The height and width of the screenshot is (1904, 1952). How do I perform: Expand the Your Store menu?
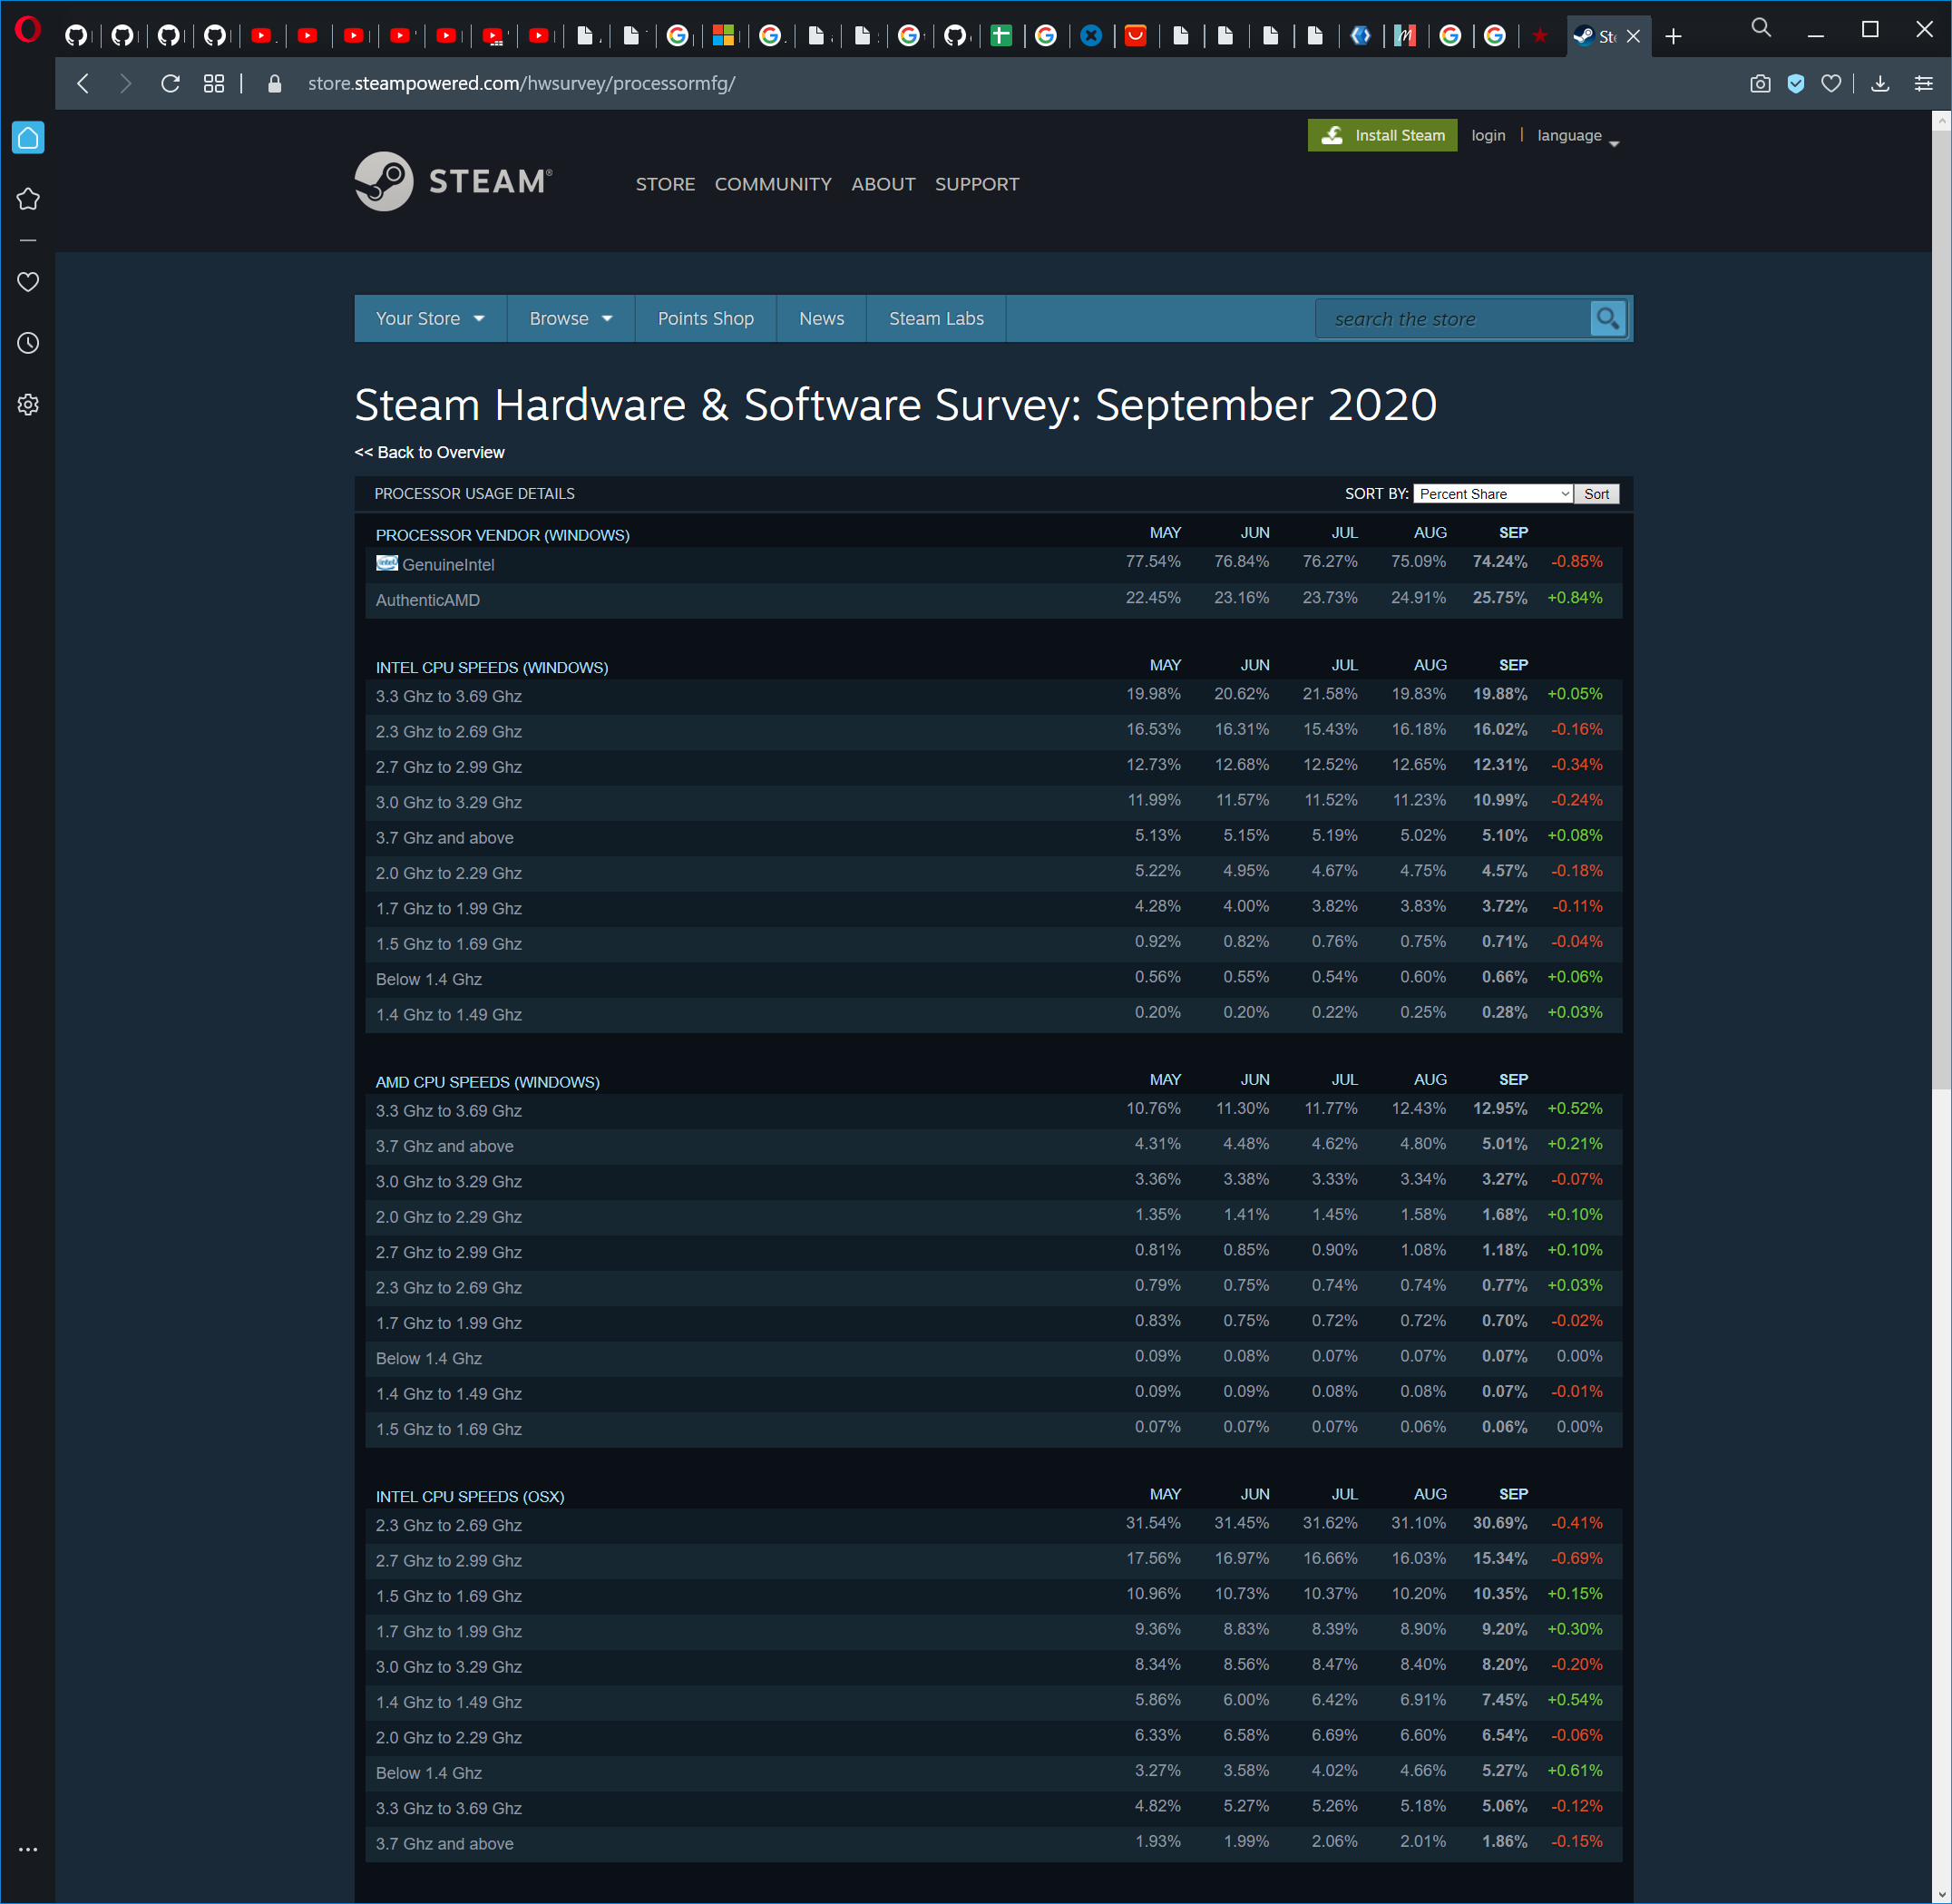point(430,319)
